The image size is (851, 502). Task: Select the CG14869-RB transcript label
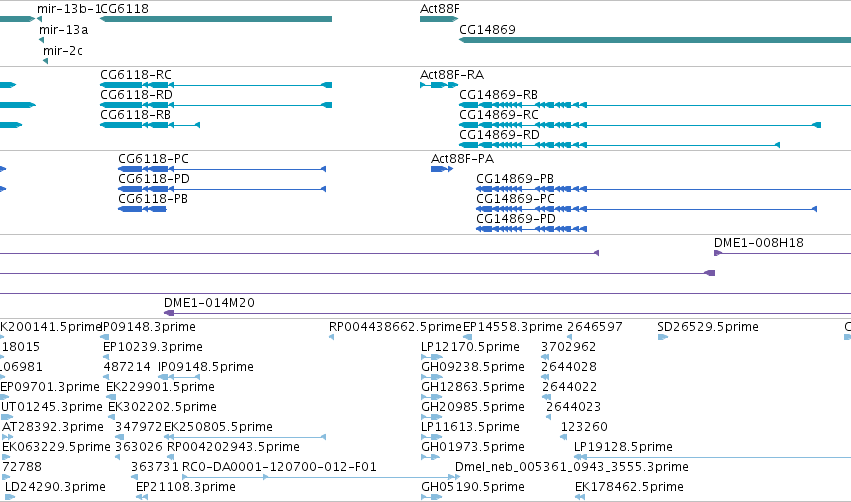click(498, 95)
